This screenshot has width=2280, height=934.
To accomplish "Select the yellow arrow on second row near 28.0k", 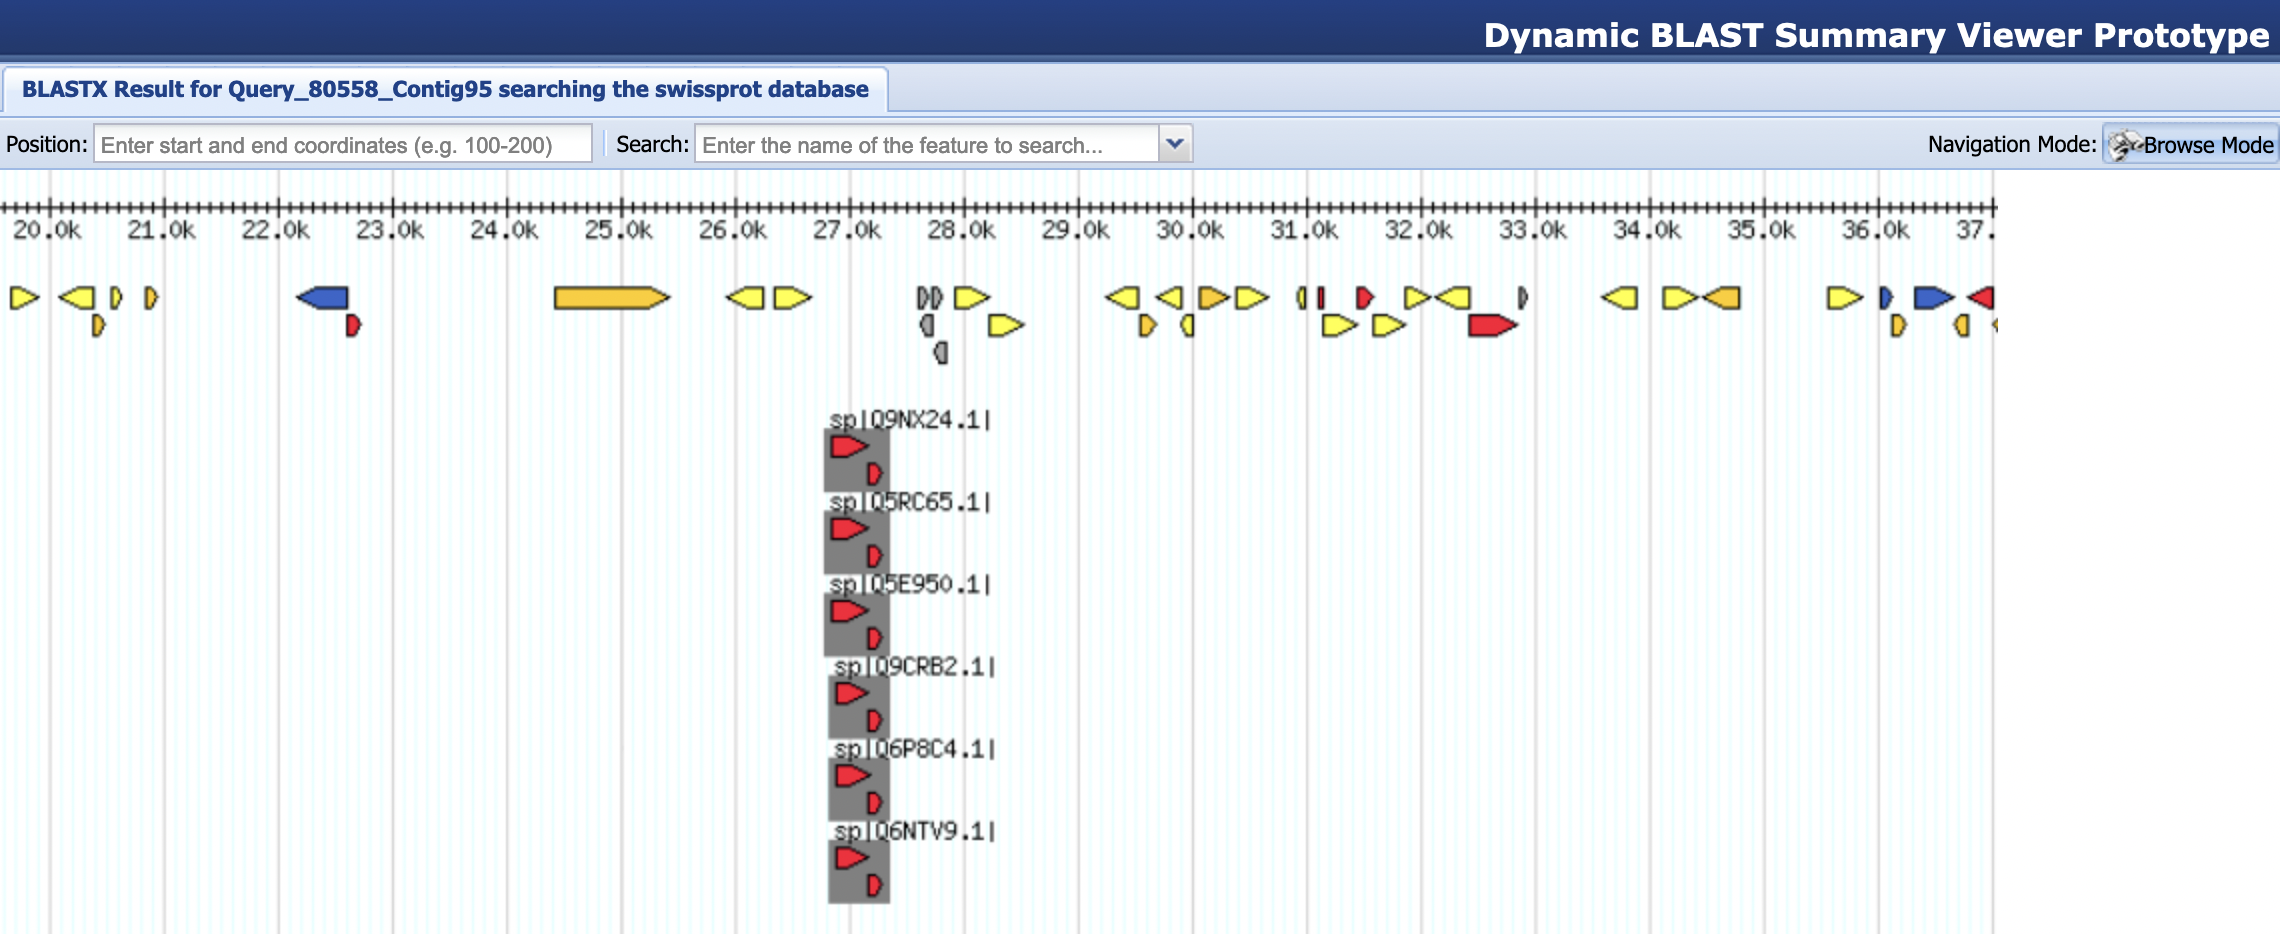I will tap(1006, 325).
